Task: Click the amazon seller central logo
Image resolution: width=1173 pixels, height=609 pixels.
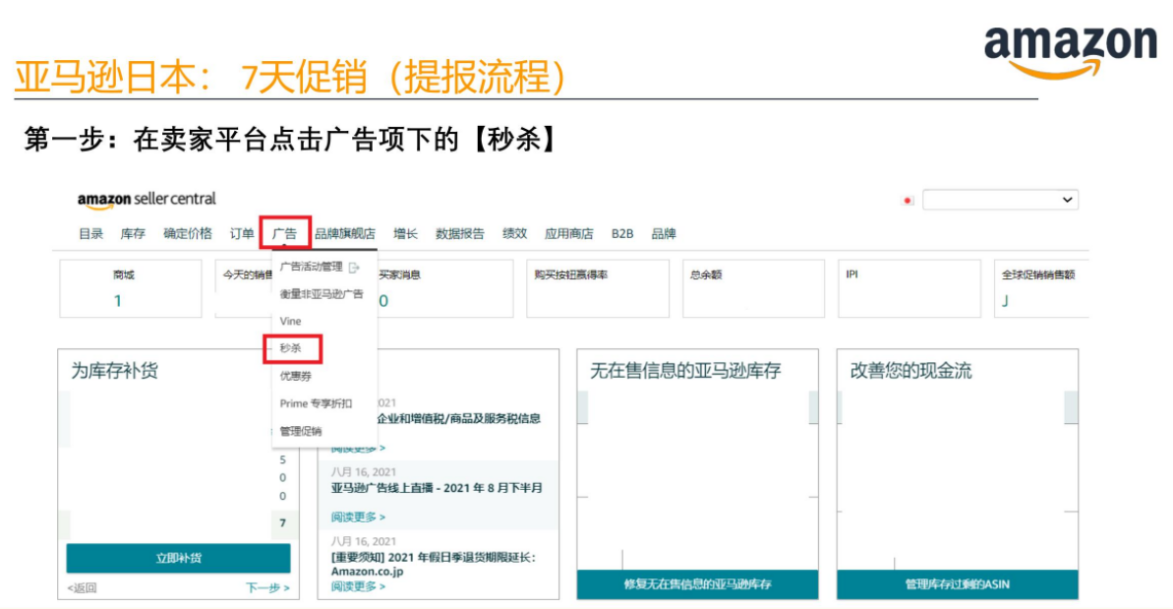Action: tap(146, 199)
